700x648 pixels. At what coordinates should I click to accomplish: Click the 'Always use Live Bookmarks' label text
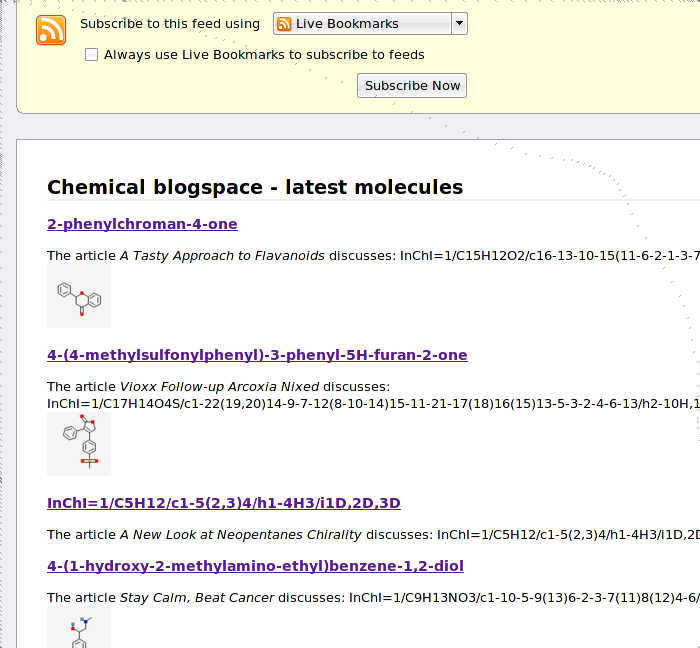click(x=264, y=55)
